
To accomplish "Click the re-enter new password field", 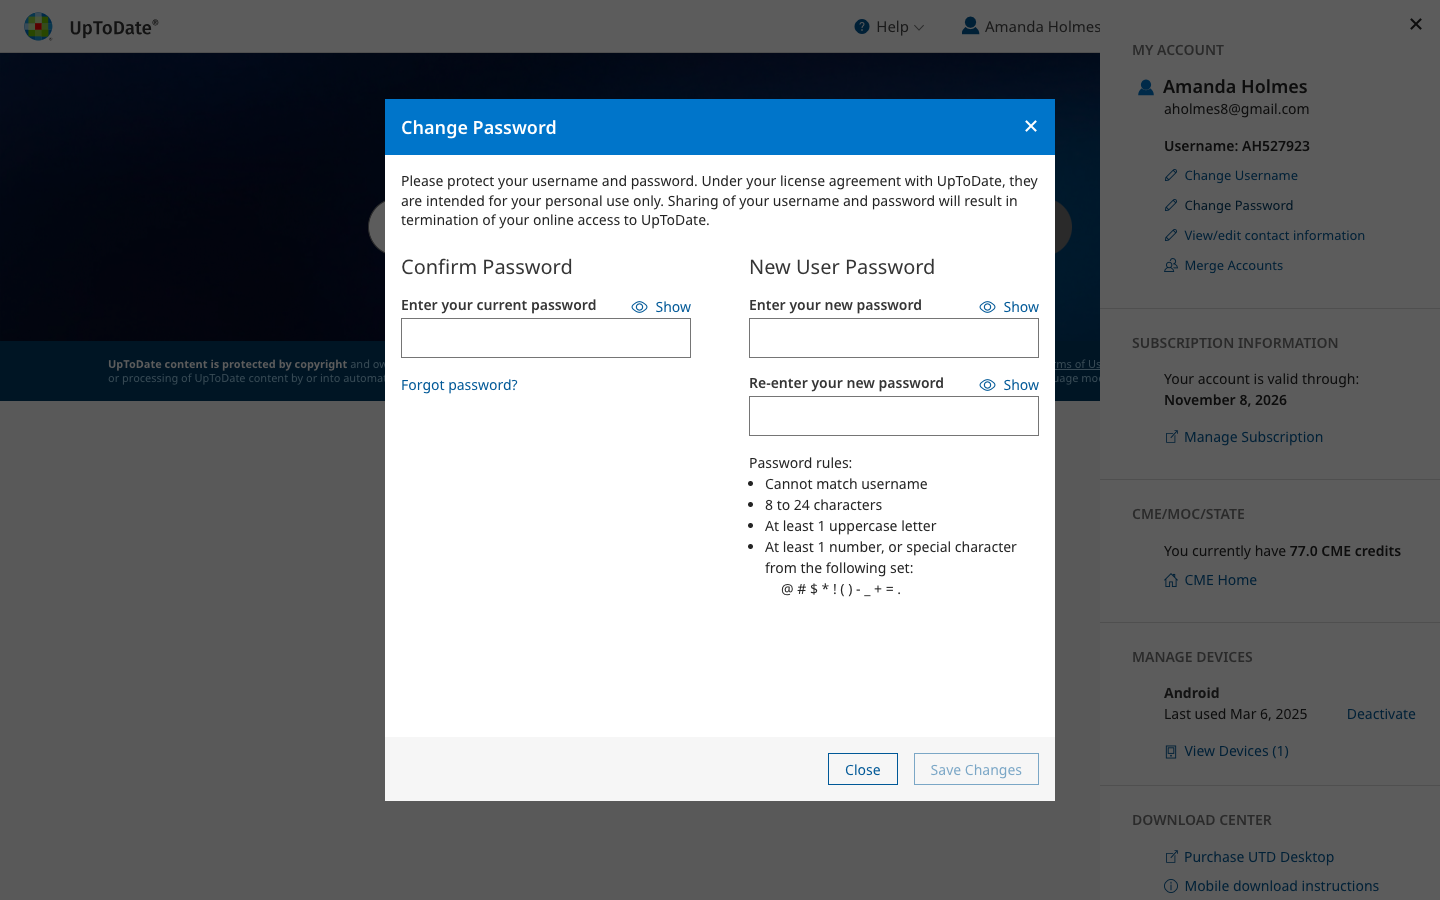I will [x=894, y=416].
